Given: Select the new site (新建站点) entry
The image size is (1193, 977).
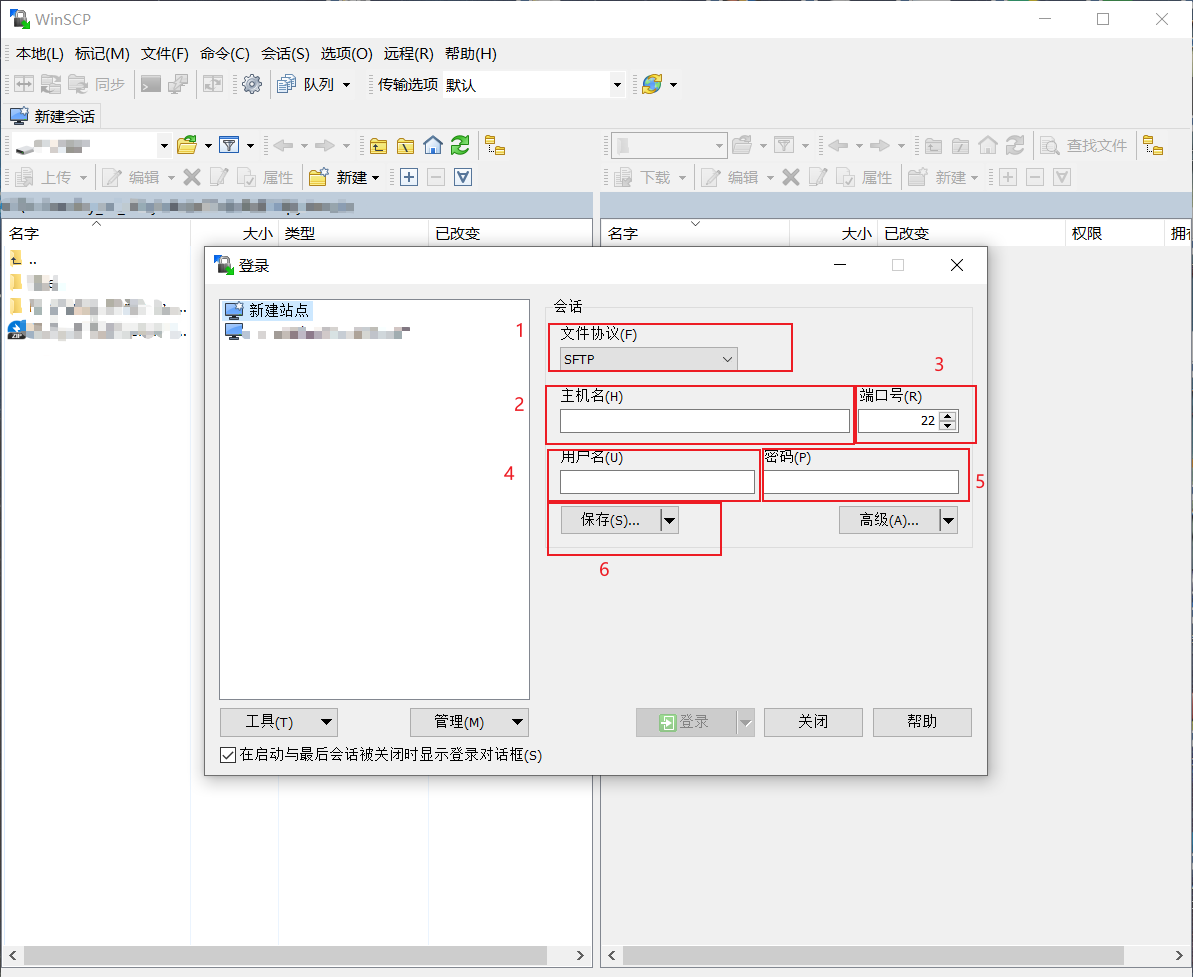Looking at the screenshot, I should pyautogui.click(x=268, y=310).
